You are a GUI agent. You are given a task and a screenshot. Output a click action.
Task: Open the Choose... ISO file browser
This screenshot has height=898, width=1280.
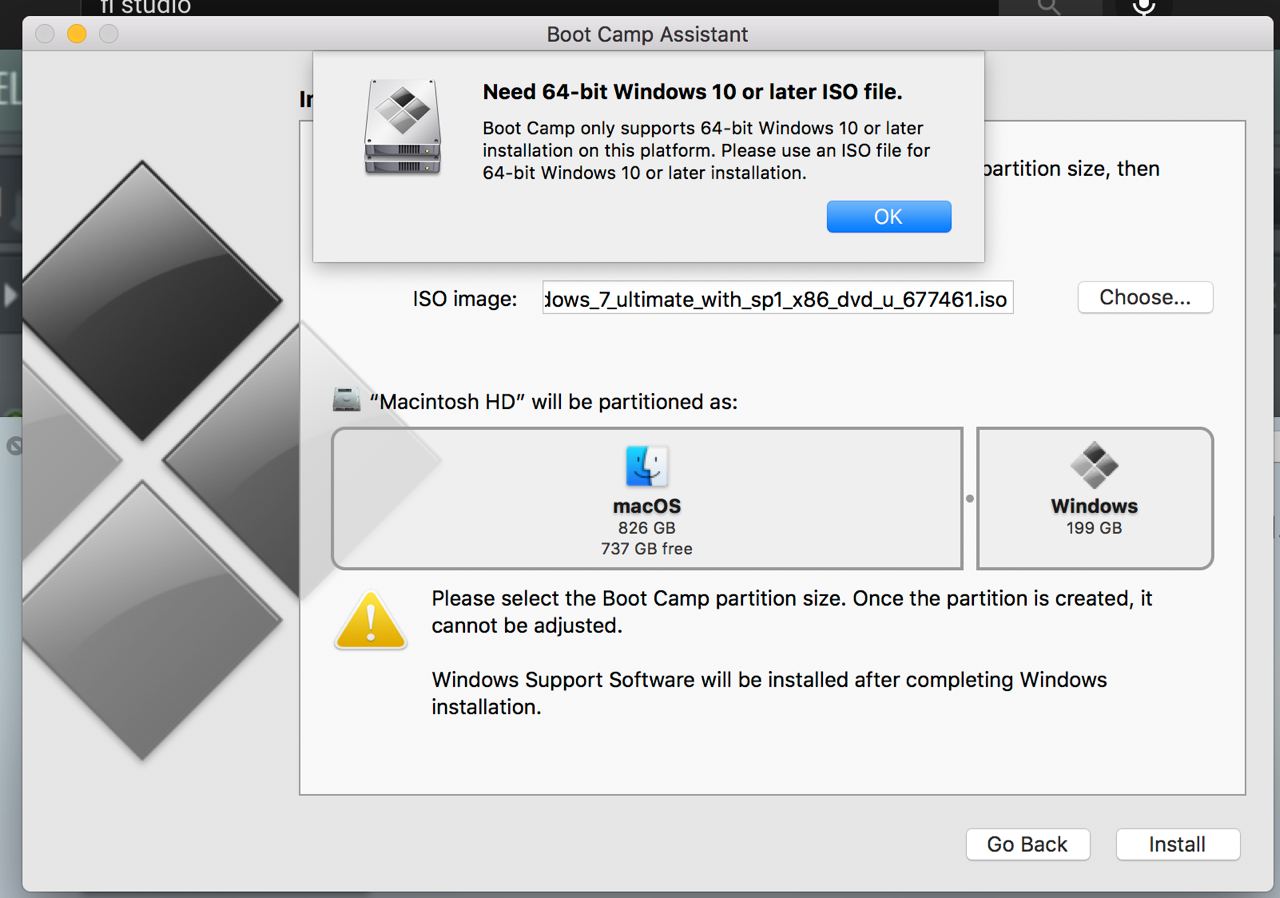pos(1145,297)
